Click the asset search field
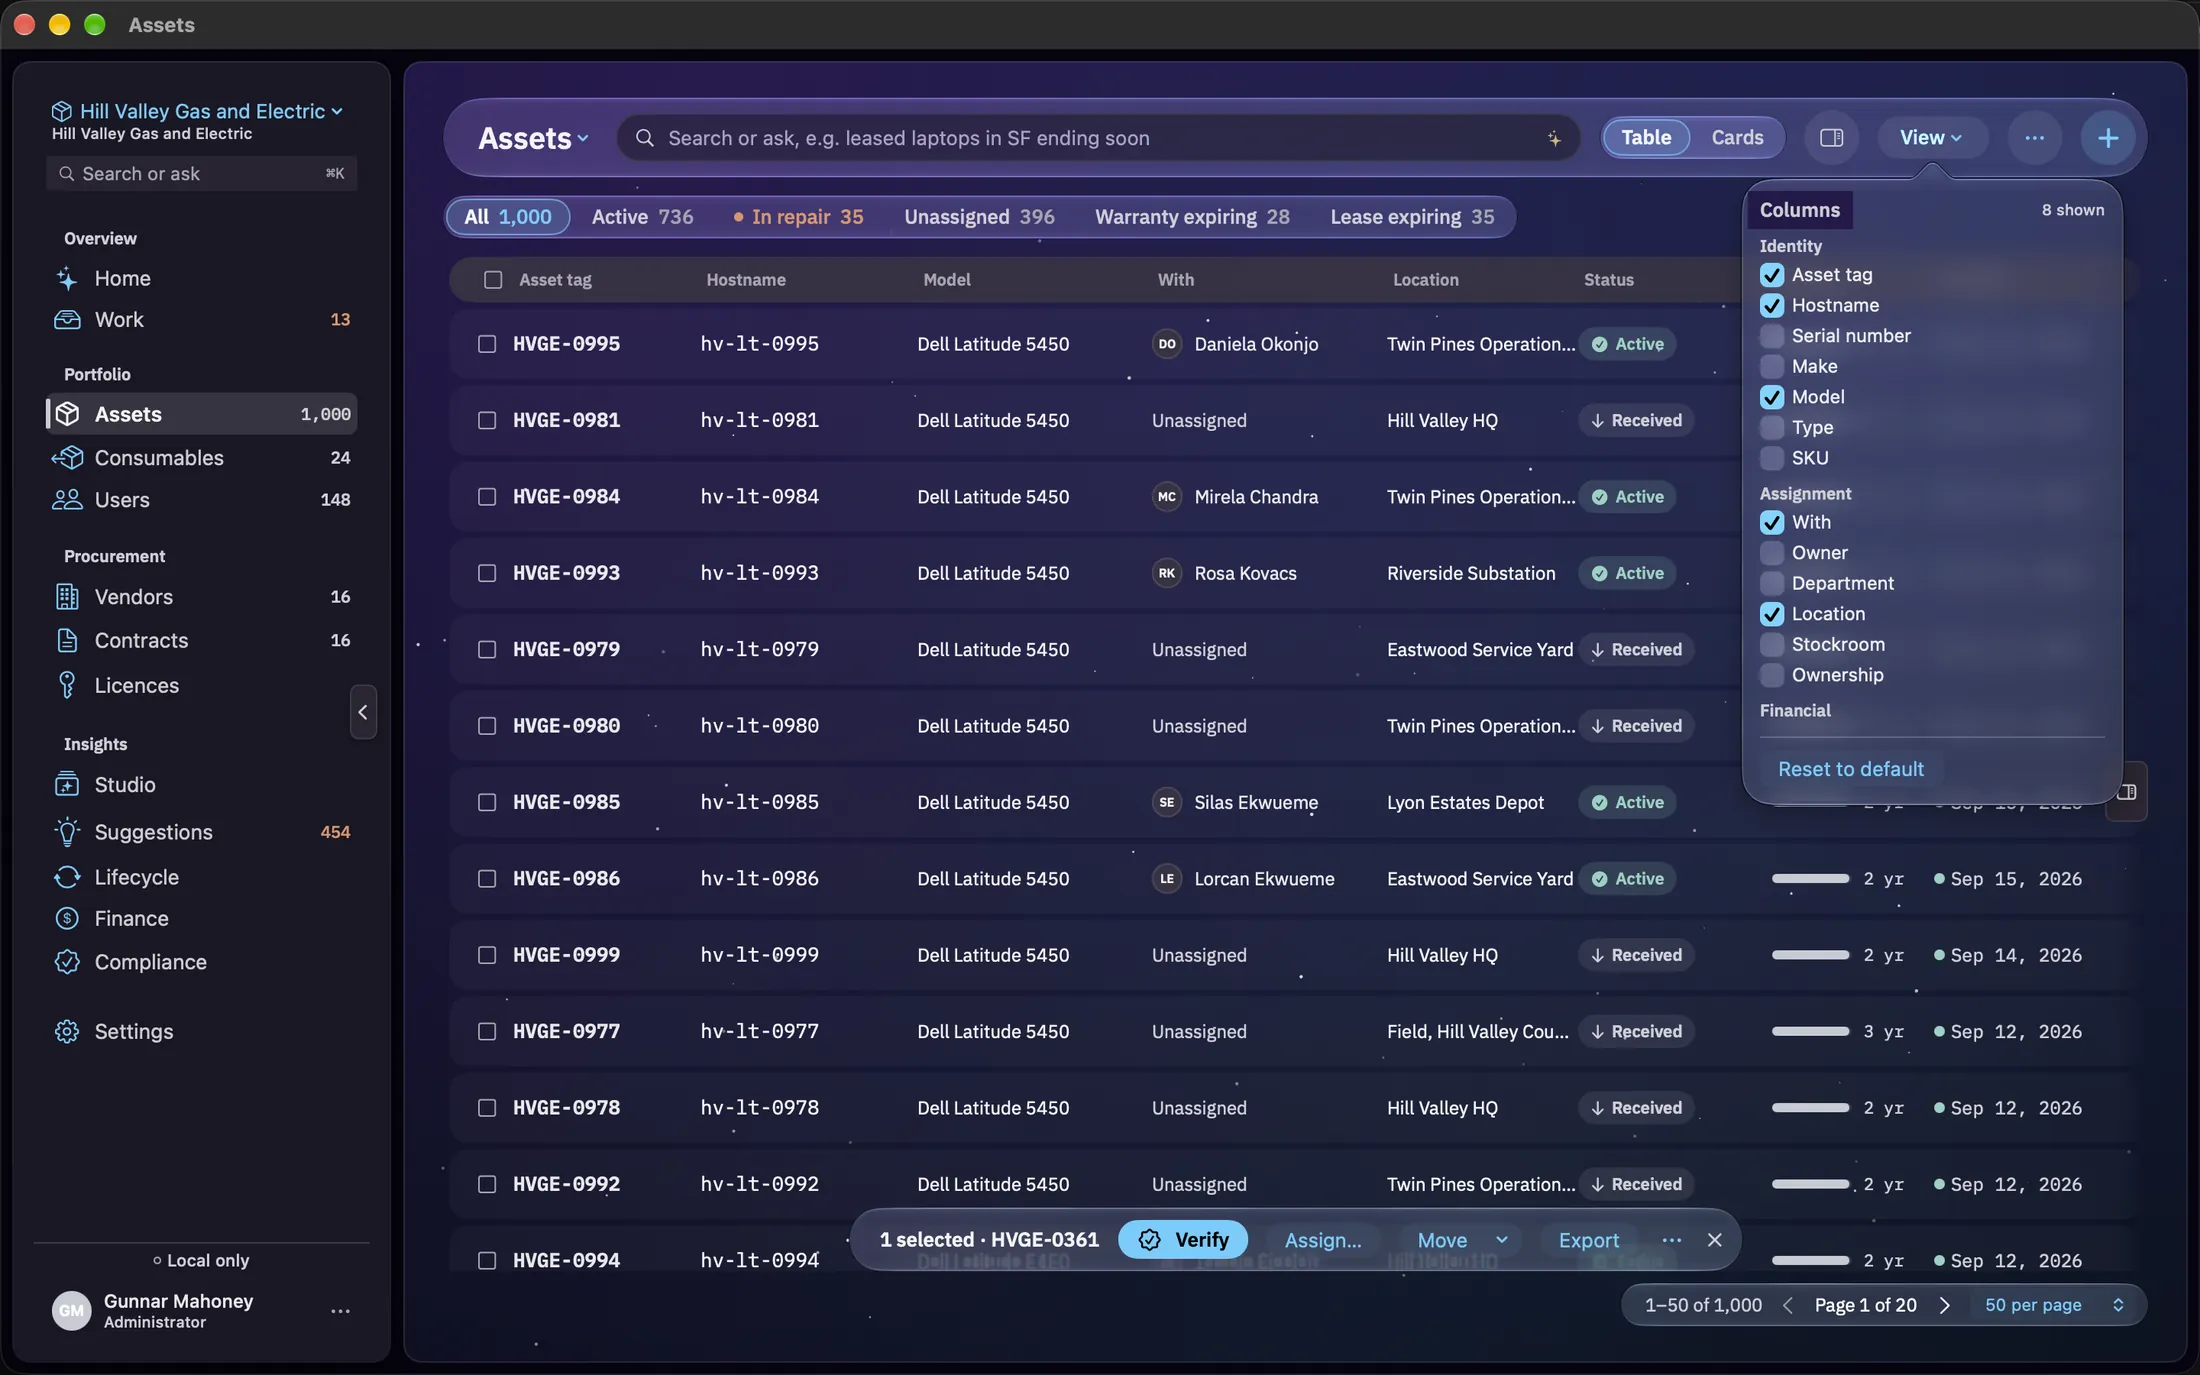2200x1375 pixels. coord(1098,138)
